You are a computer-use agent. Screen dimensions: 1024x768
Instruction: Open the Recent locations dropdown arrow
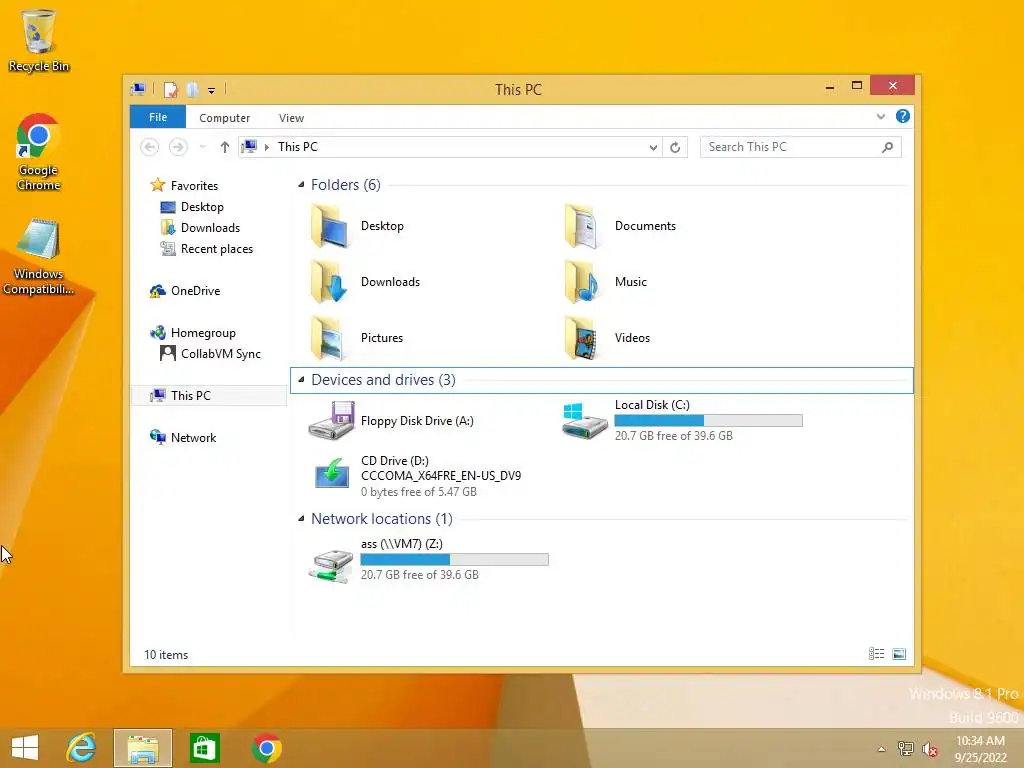[202, 147]
